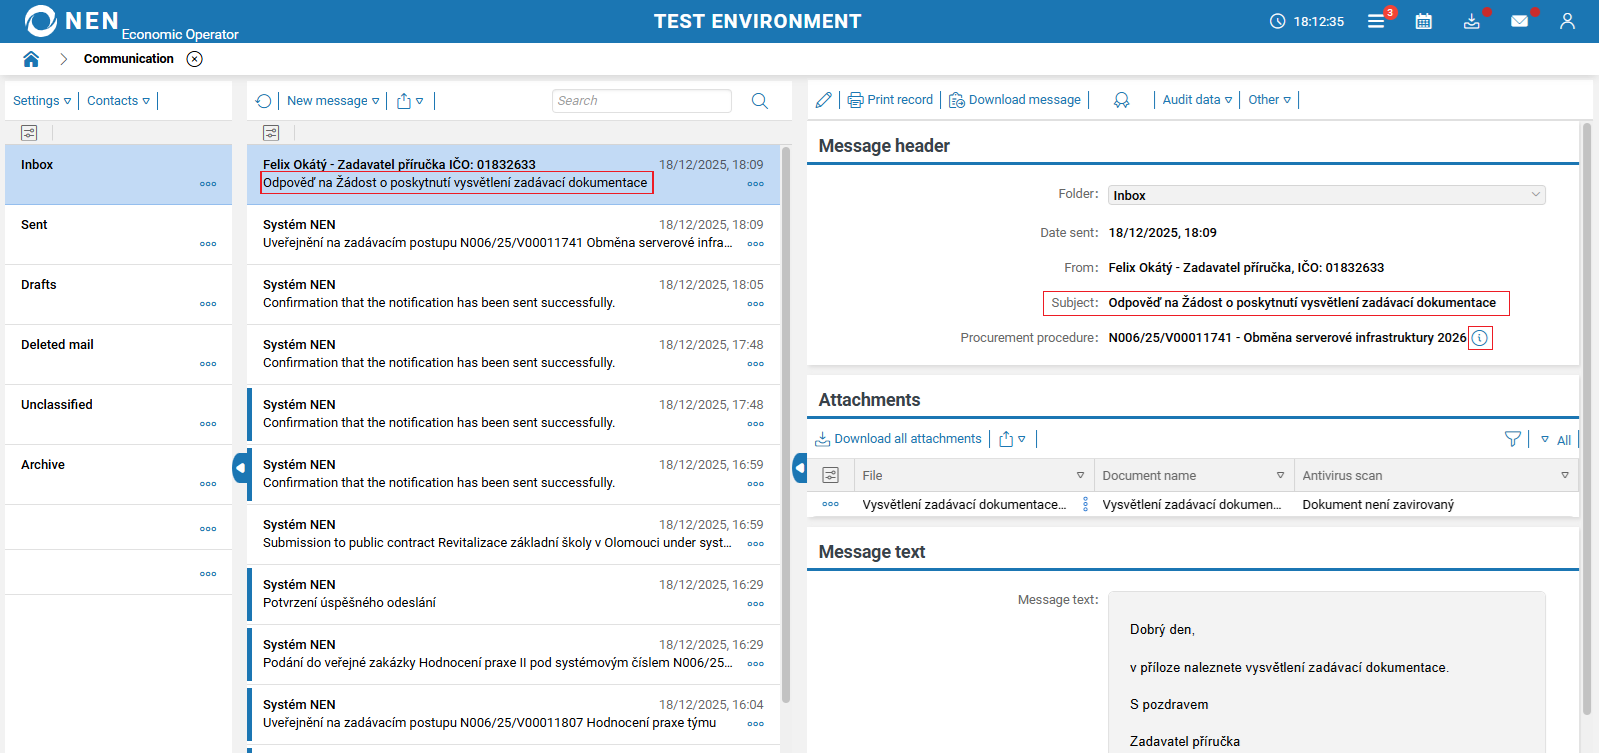Toggle the attachment table column settings
This screenshot has height=753, width=1599.
(x=830, y=475)
